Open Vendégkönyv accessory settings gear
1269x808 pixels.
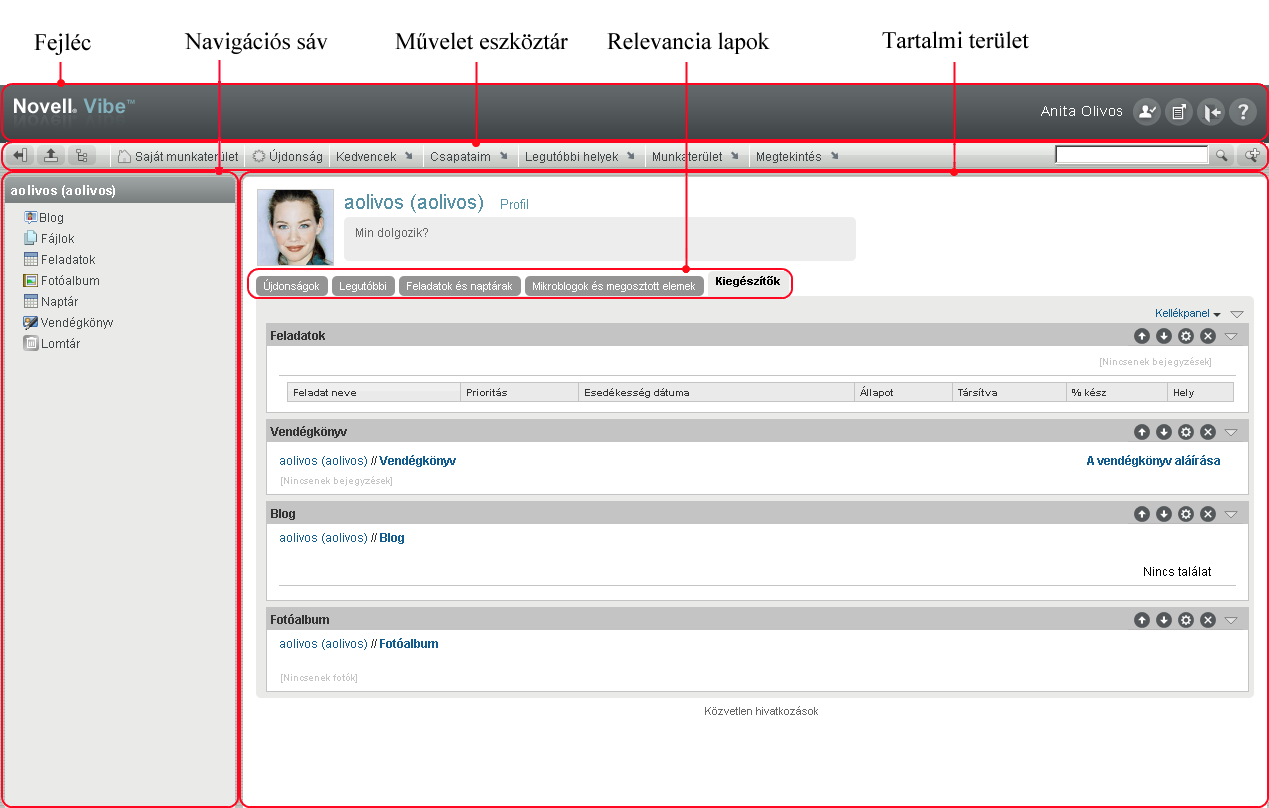coord(1186,432)
